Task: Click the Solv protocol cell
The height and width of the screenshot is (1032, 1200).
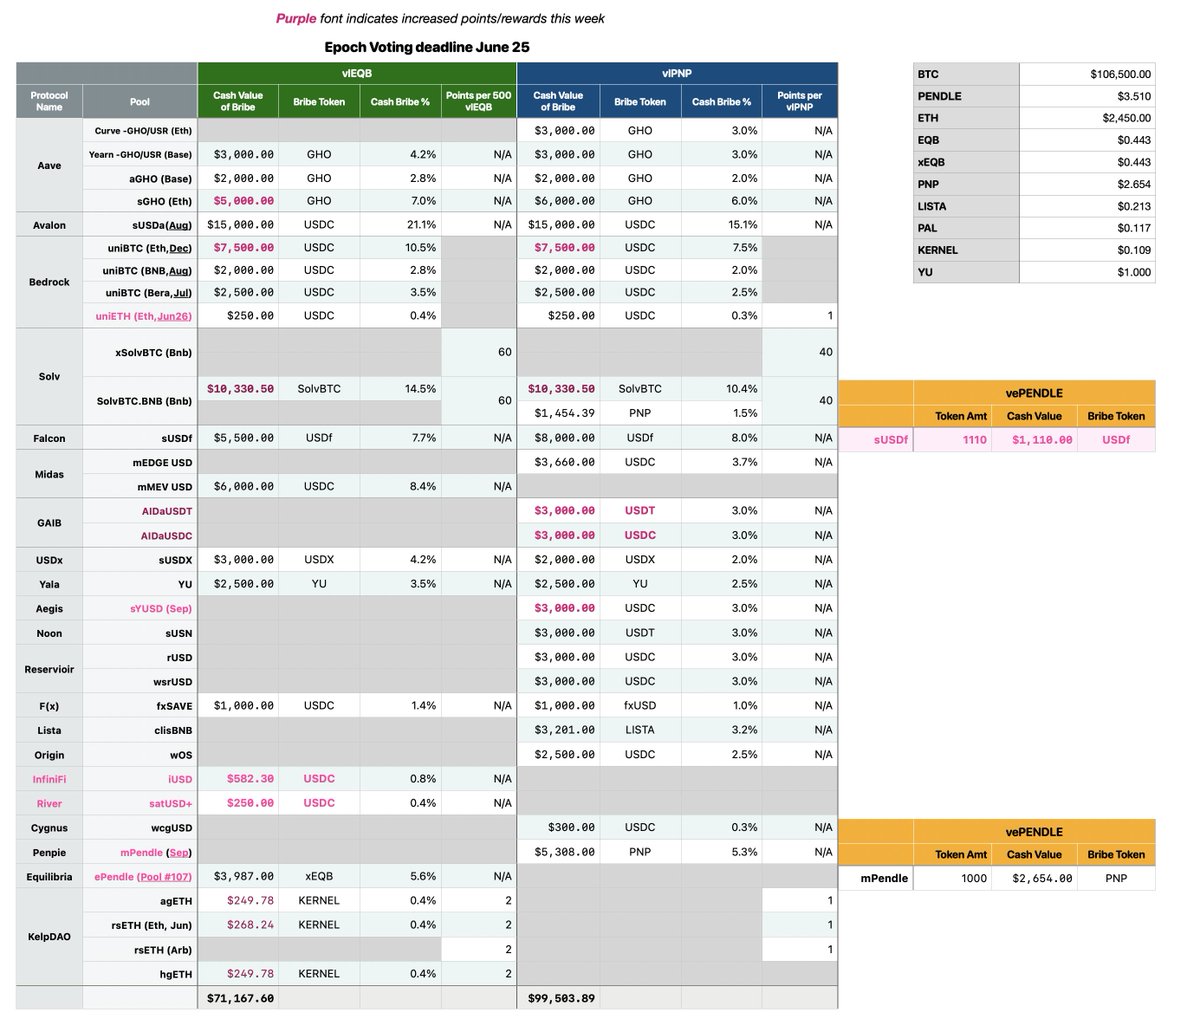Action: pyautogui.click(x=50, y=376)
